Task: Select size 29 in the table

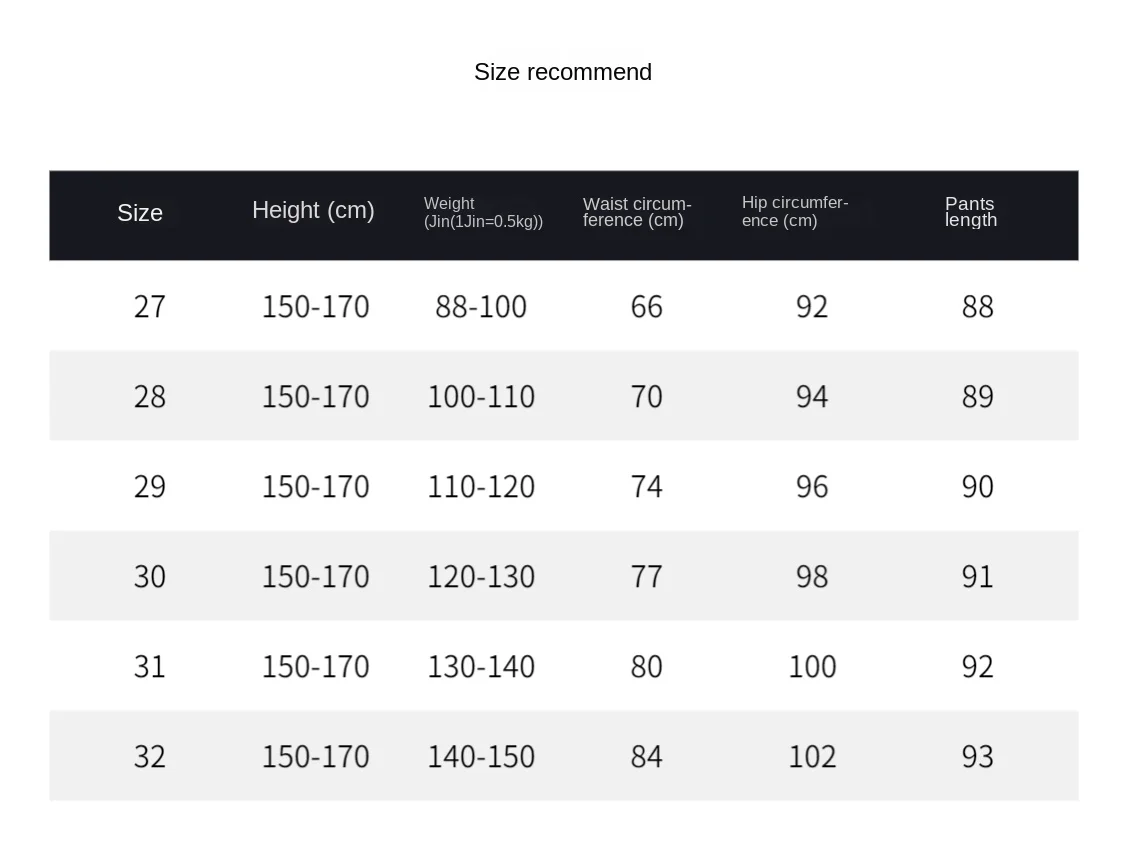Action: (150, 487)
